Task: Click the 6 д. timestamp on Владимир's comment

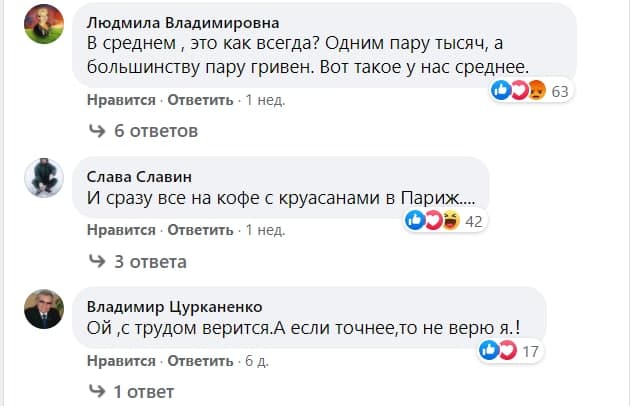Action: 258,360
